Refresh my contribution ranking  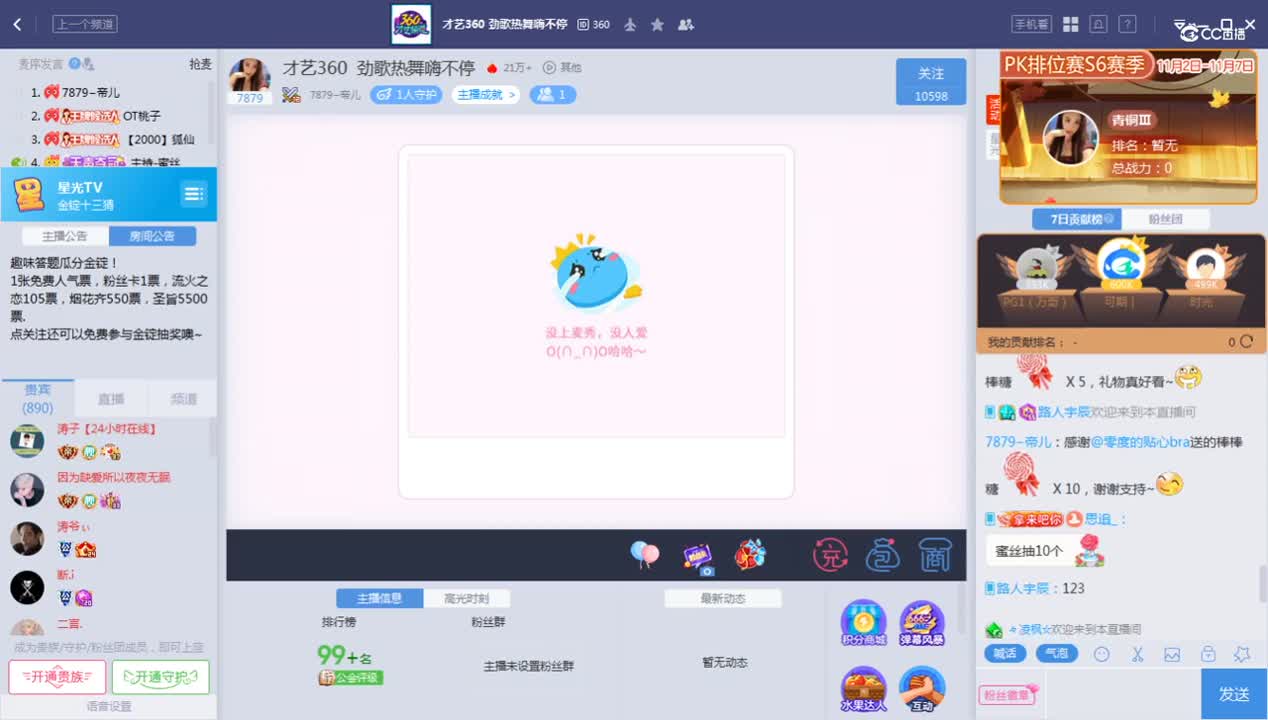[x=1246, y=341]
